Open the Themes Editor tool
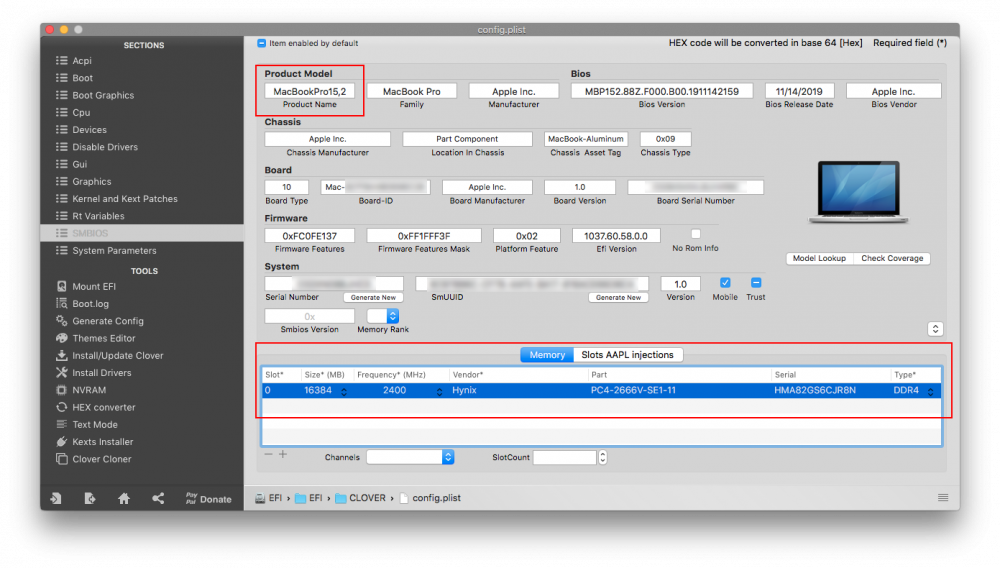The height and width of the screenshot is (568, 1000). 103,338
